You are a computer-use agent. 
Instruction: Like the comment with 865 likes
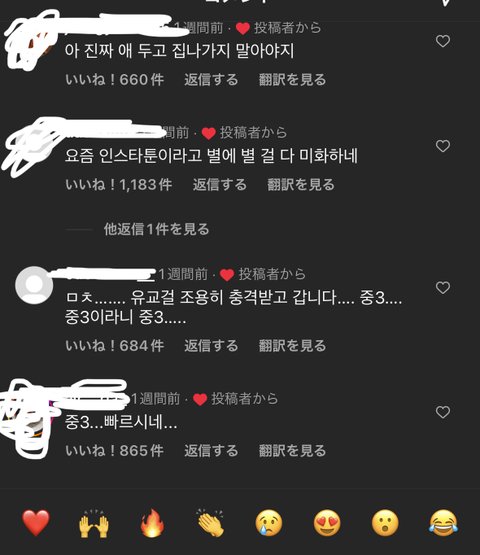[x=443, y=412]
